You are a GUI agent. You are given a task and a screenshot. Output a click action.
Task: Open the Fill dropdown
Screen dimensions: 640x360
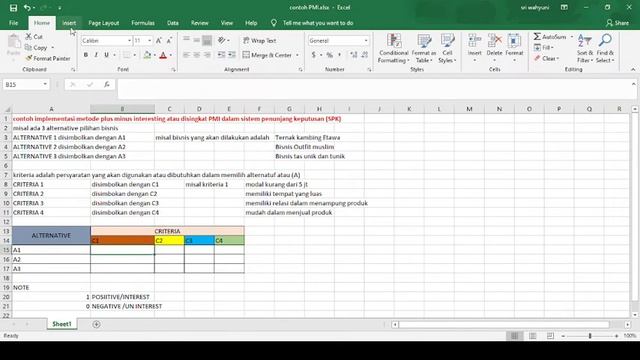point(543,48)
